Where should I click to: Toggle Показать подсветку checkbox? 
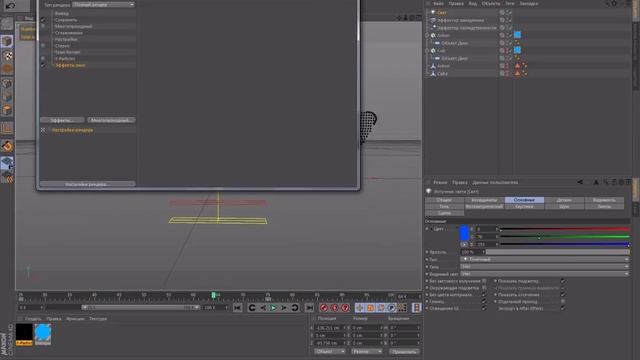click(563, 281)
